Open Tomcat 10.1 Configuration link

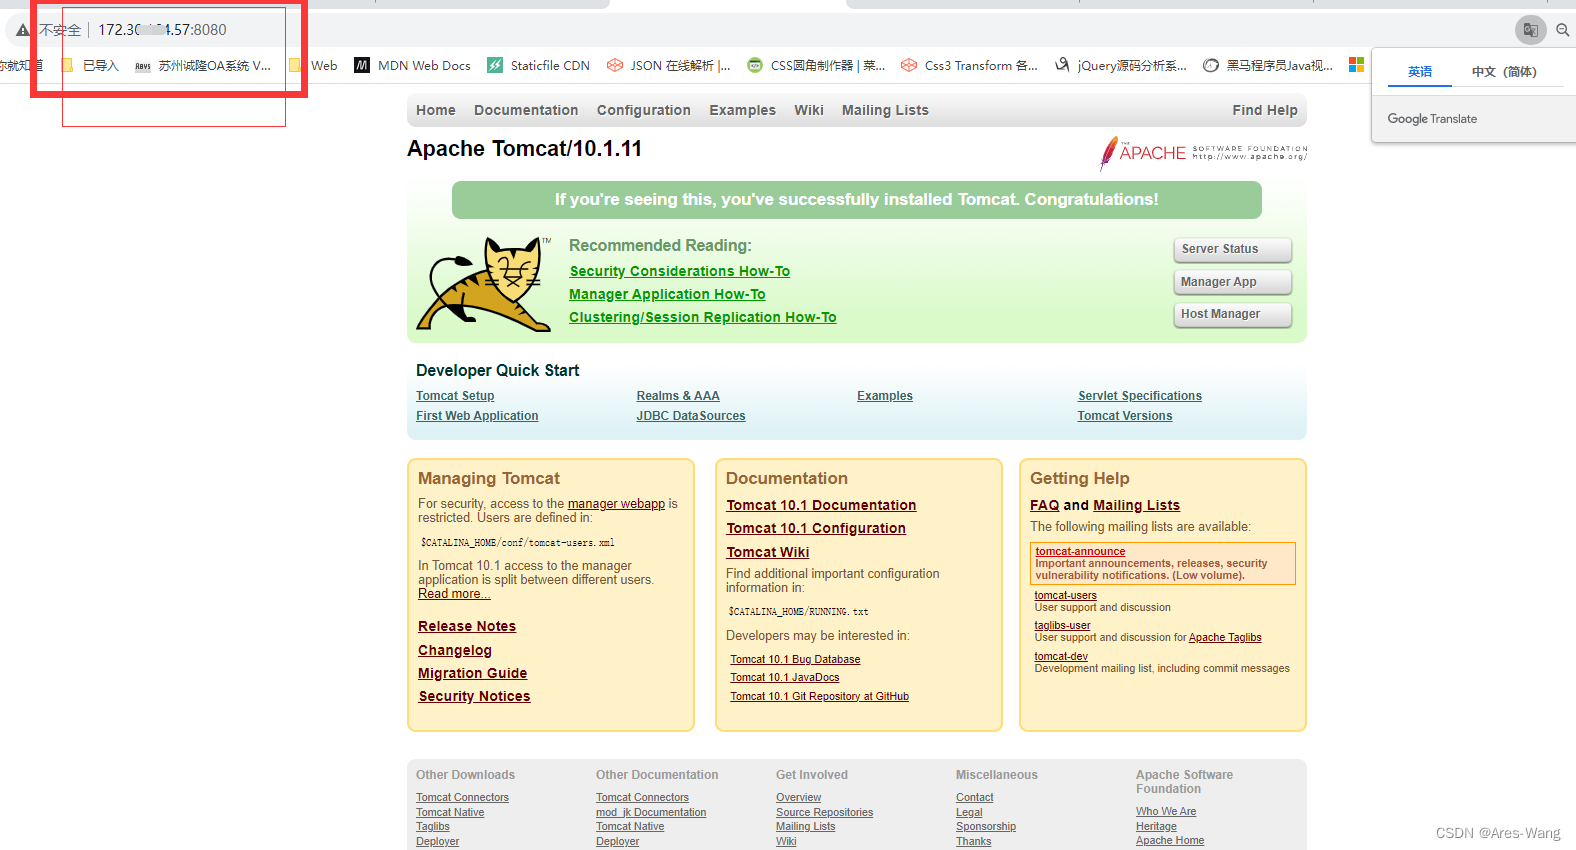[816, 528]
